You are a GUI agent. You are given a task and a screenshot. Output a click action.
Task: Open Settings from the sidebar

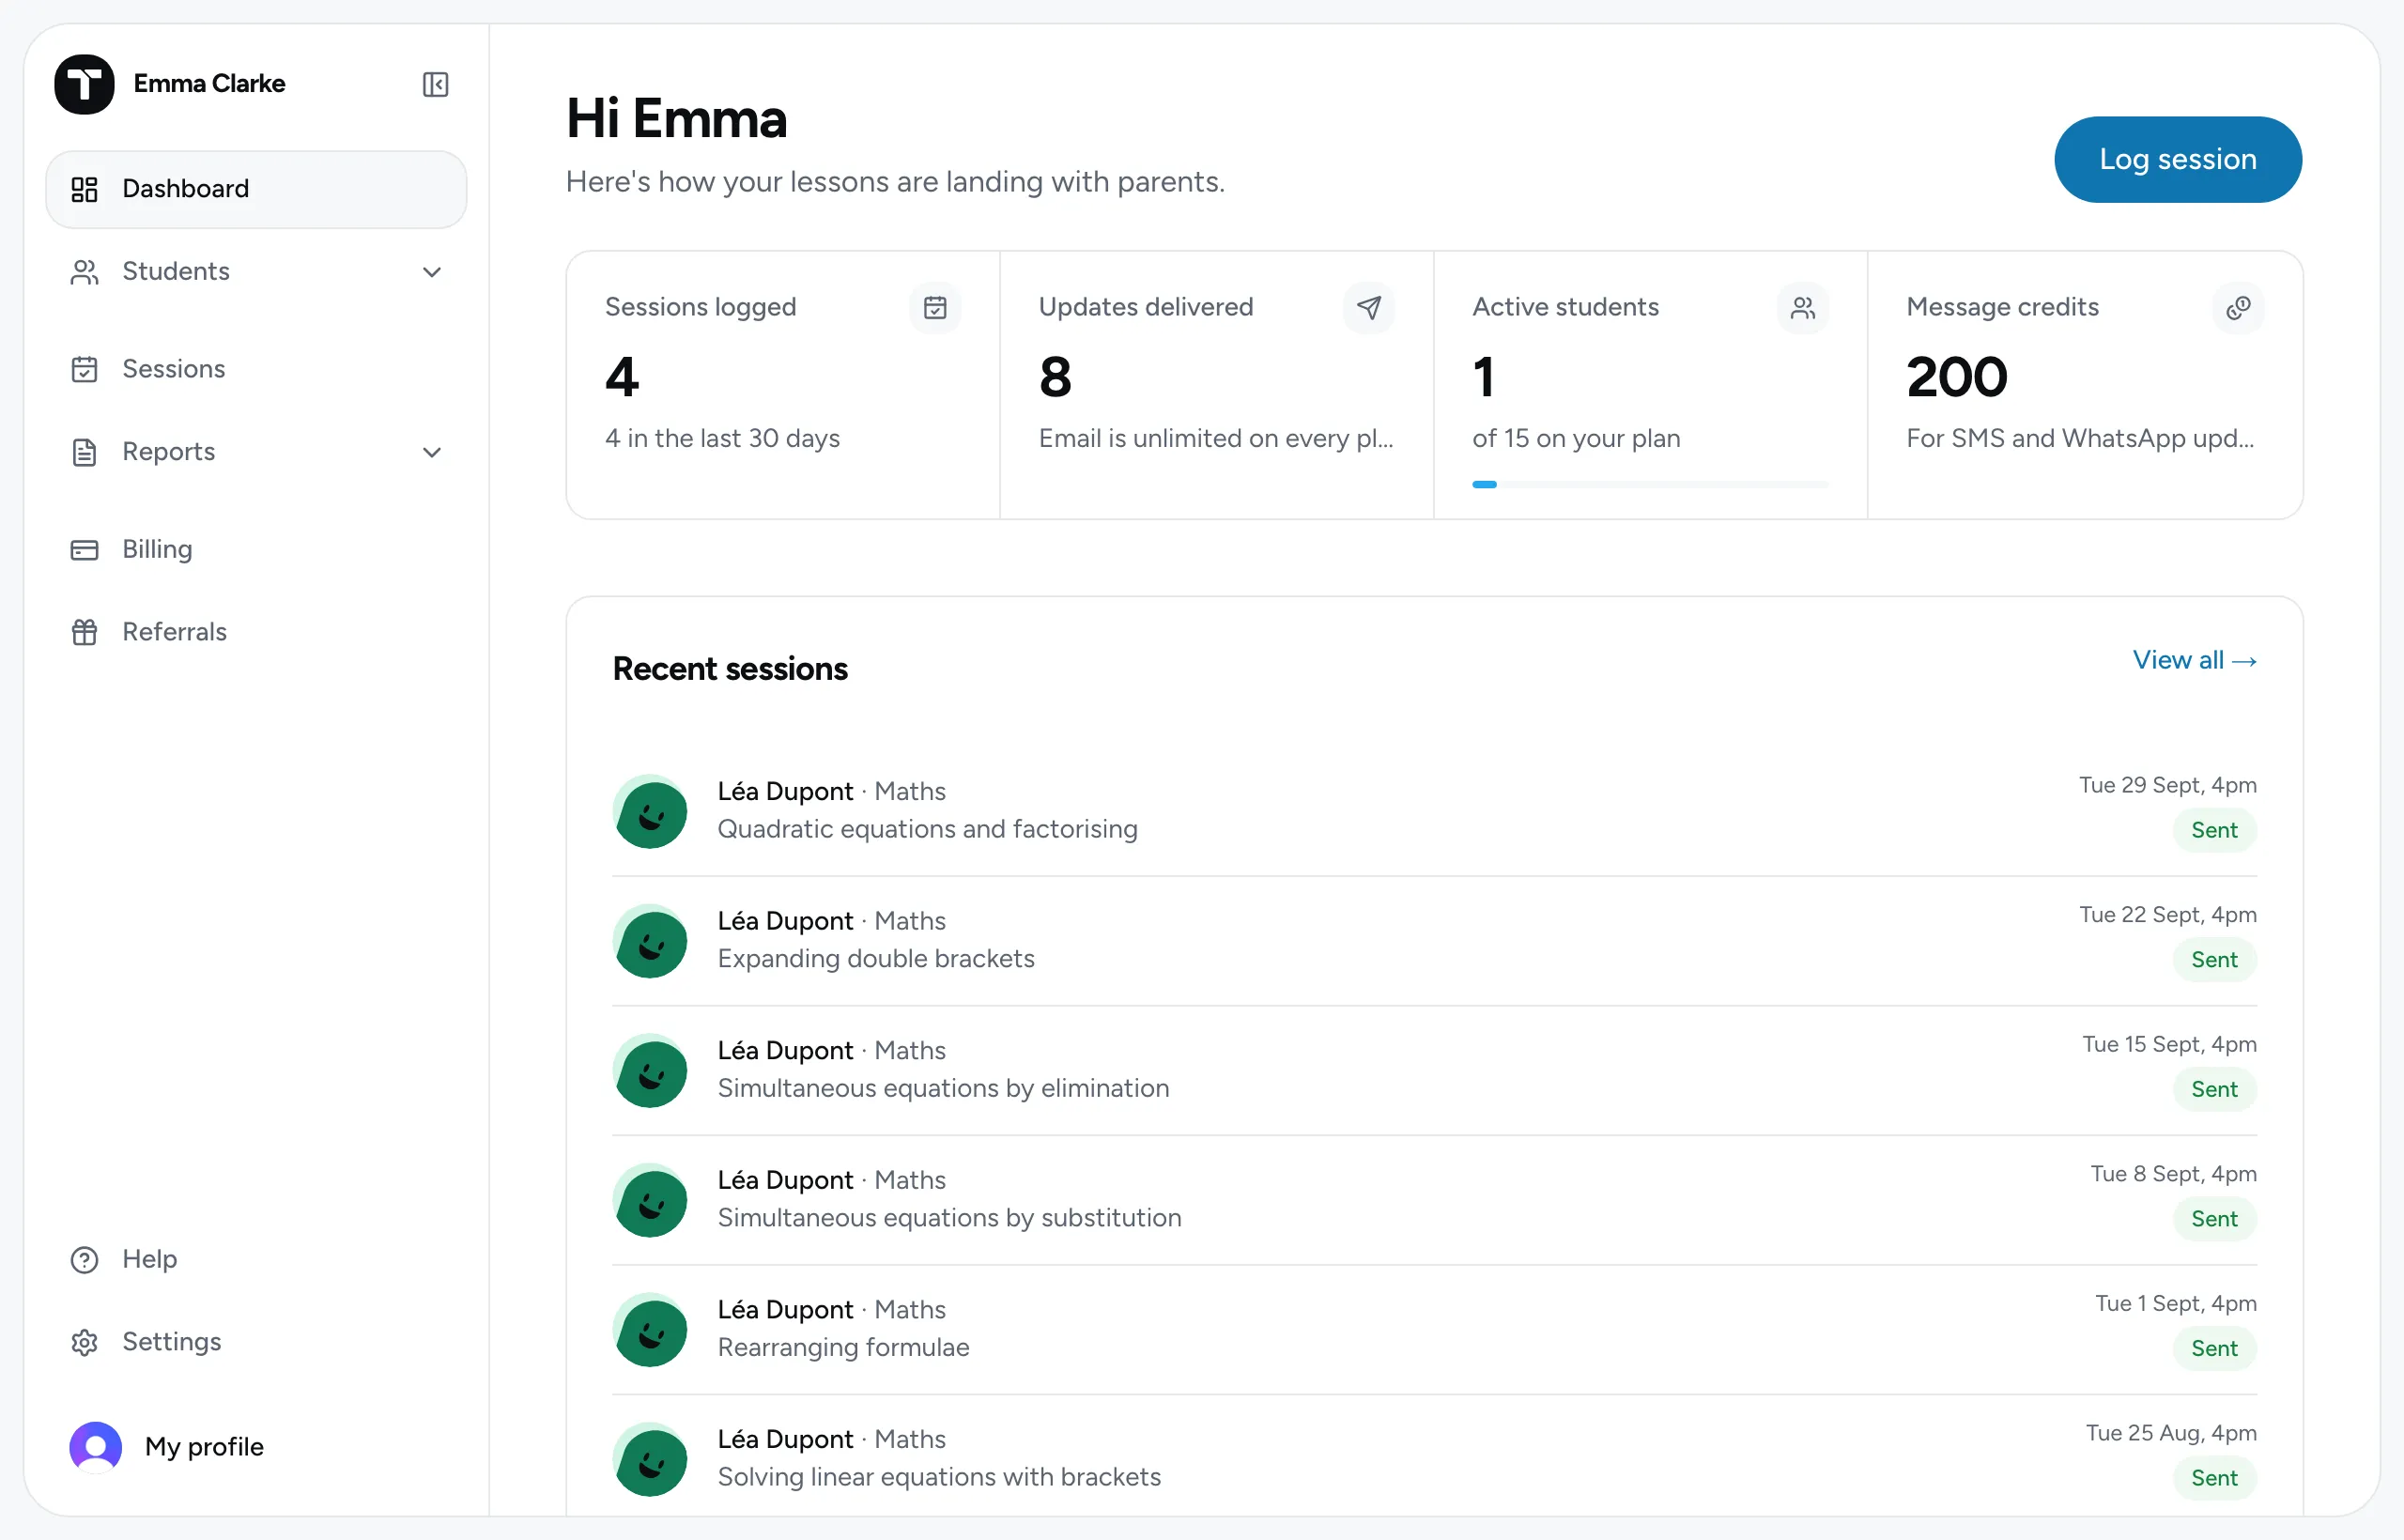tap(256, 1342)
